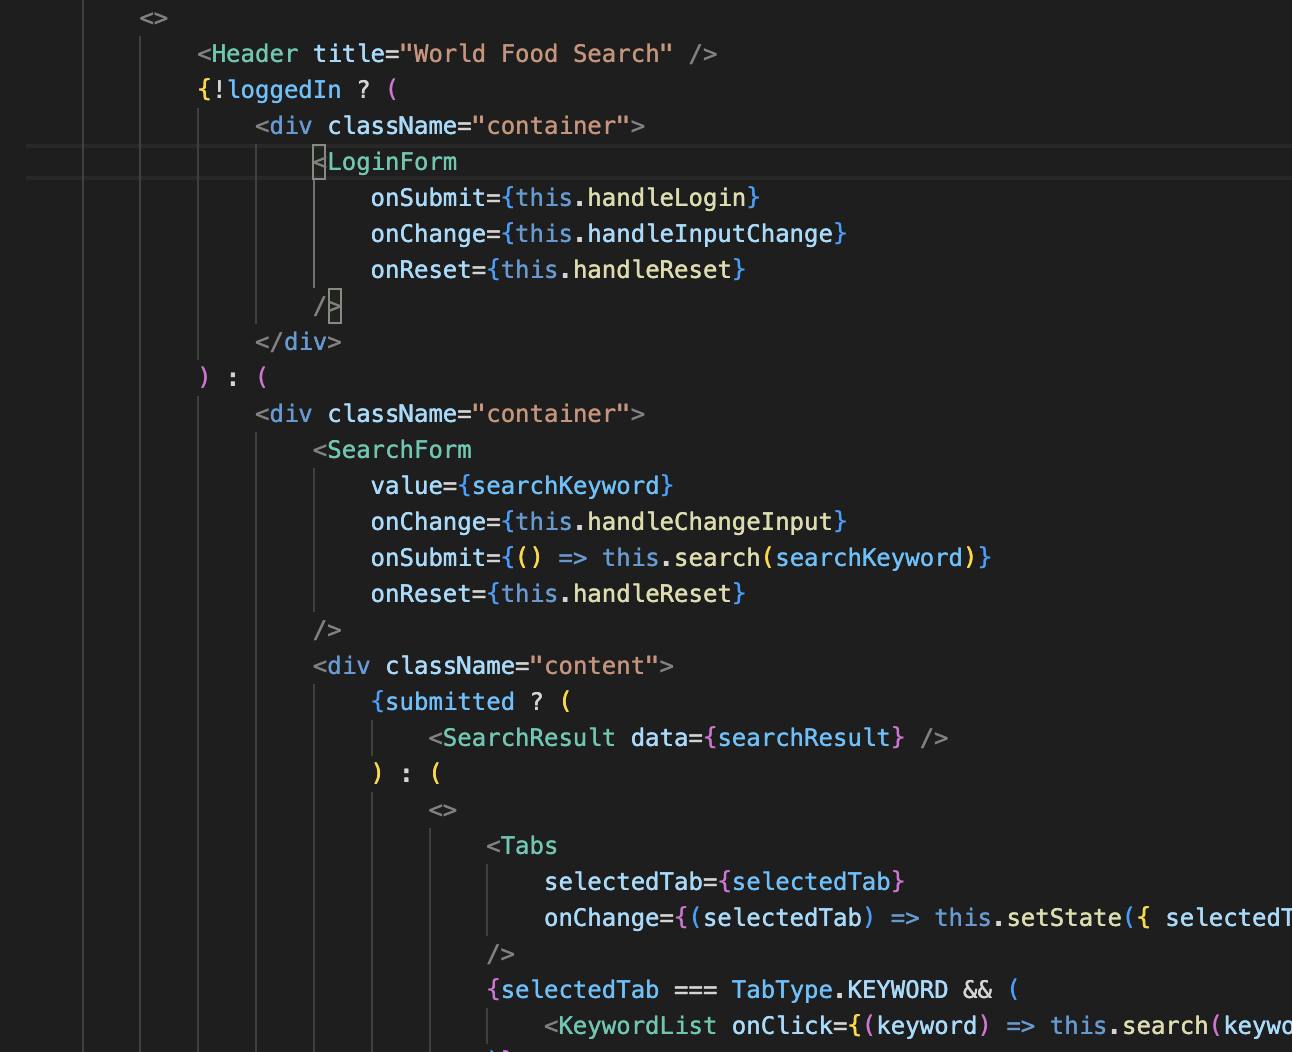Click the submitted variable in ternary
This screenshot has width=1292, height=1052.
(x=450, y=702)
